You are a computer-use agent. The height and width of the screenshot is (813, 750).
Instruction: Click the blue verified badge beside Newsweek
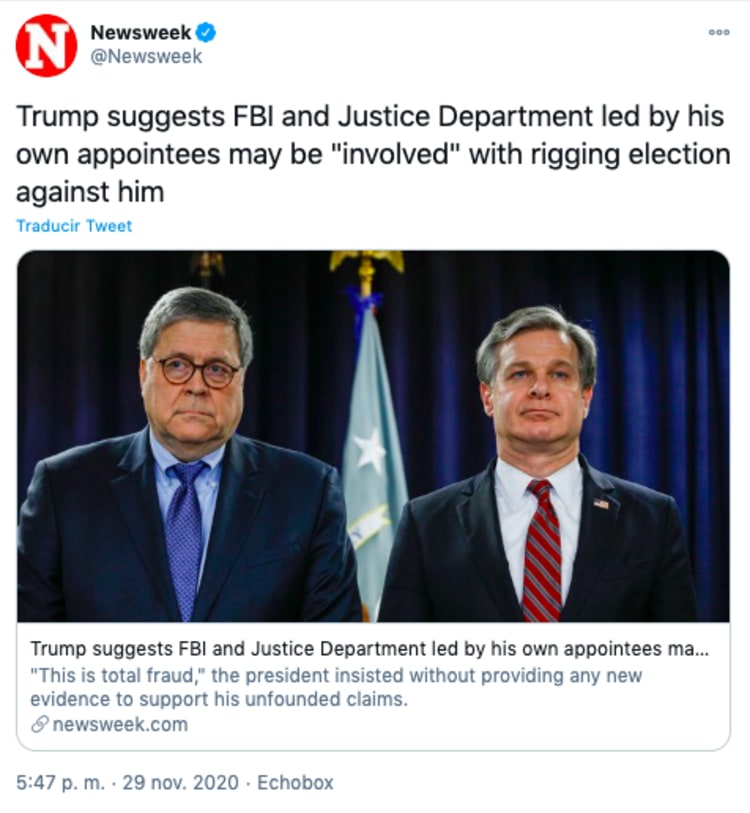pos(207,33)
